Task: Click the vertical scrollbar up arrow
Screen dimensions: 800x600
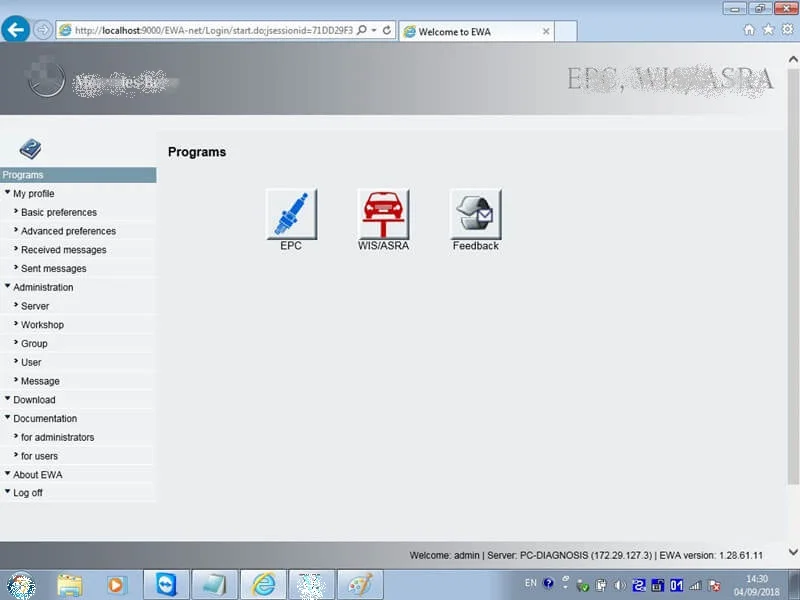Action: click(x=793, y=60)
